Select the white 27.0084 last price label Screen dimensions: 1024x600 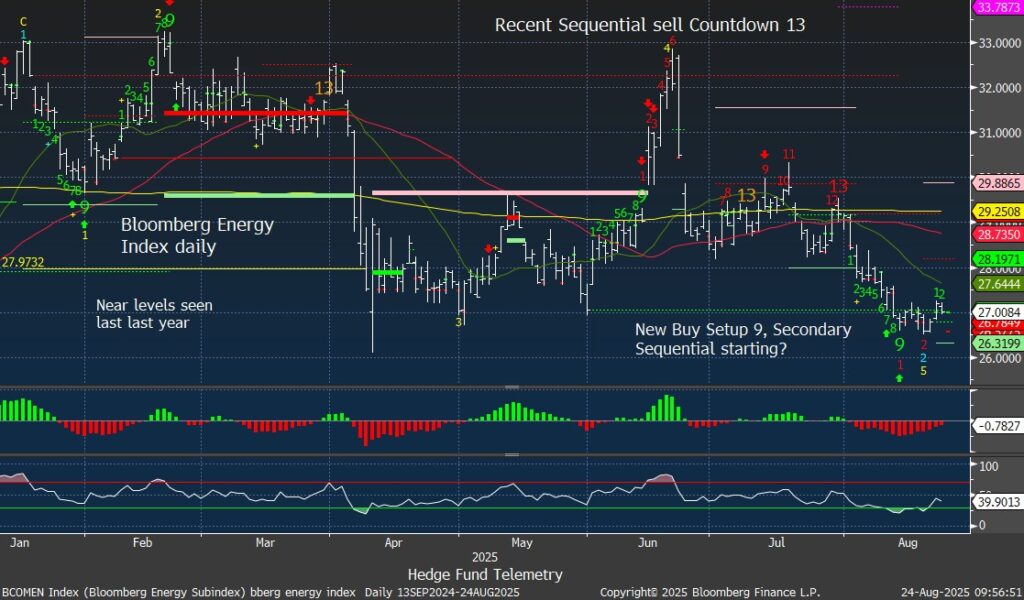997,313
